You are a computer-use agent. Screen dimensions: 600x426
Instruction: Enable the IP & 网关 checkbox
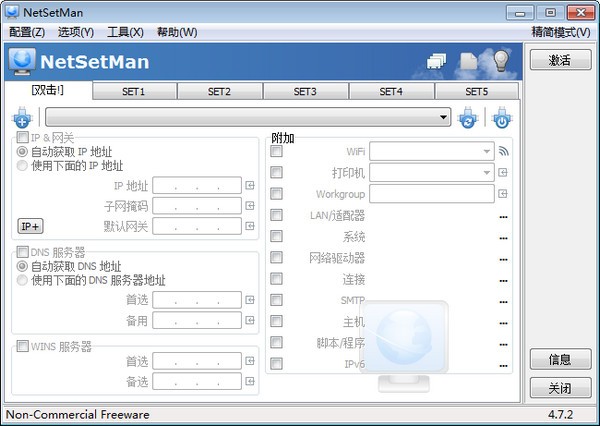[x=23, y=137]
